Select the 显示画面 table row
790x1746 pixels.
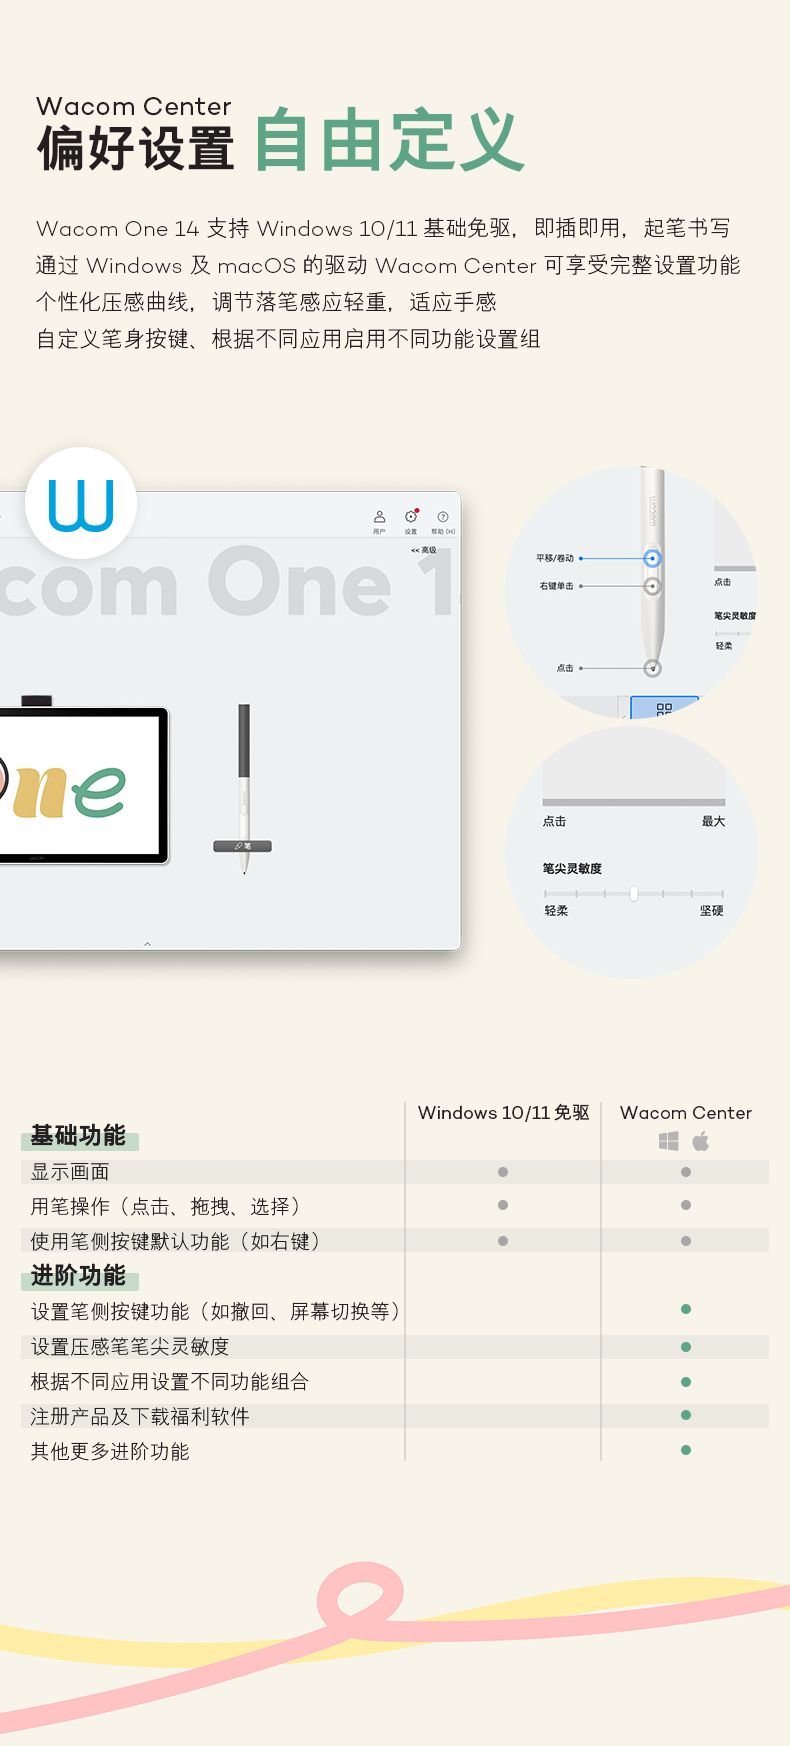(395, 1172)
